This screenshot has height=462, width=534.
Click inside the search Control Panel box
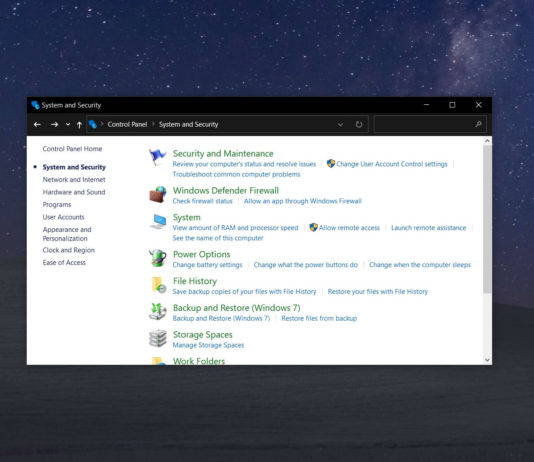tap(430, 124)
